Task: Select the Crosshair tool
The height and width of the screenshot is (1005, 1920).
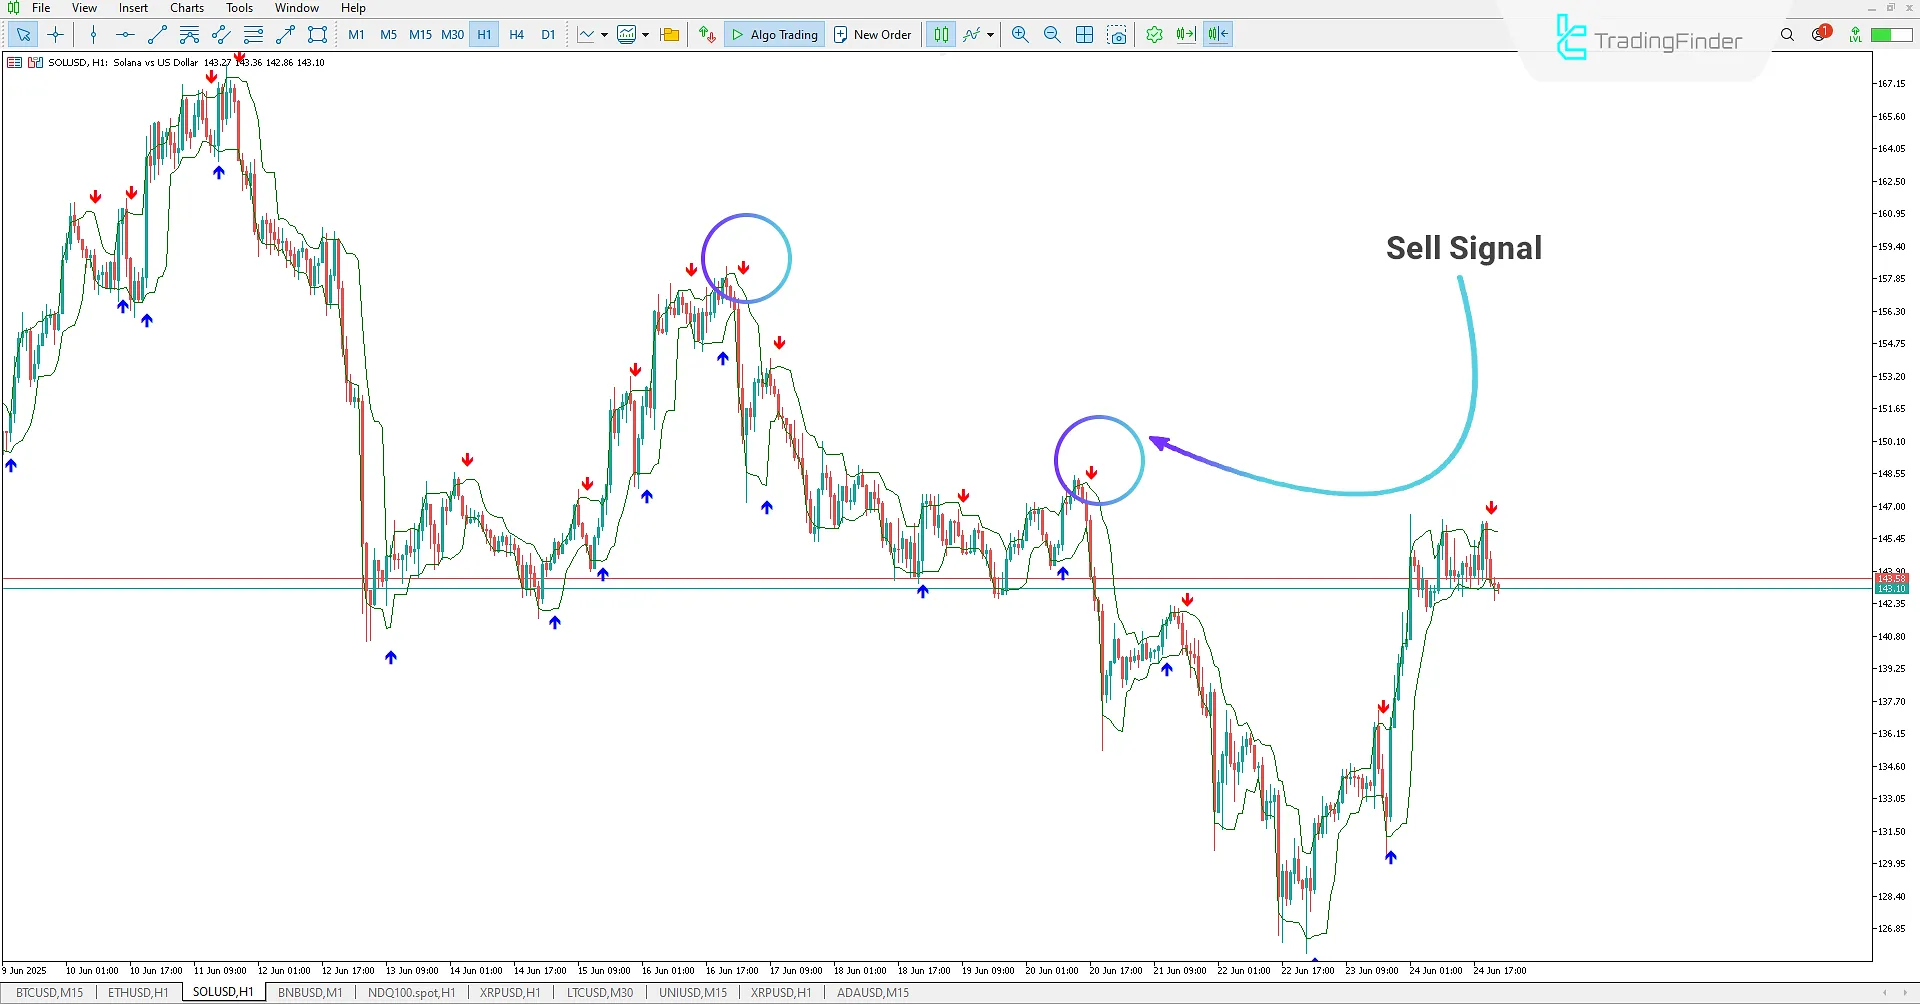Action: tap(56, 34)
